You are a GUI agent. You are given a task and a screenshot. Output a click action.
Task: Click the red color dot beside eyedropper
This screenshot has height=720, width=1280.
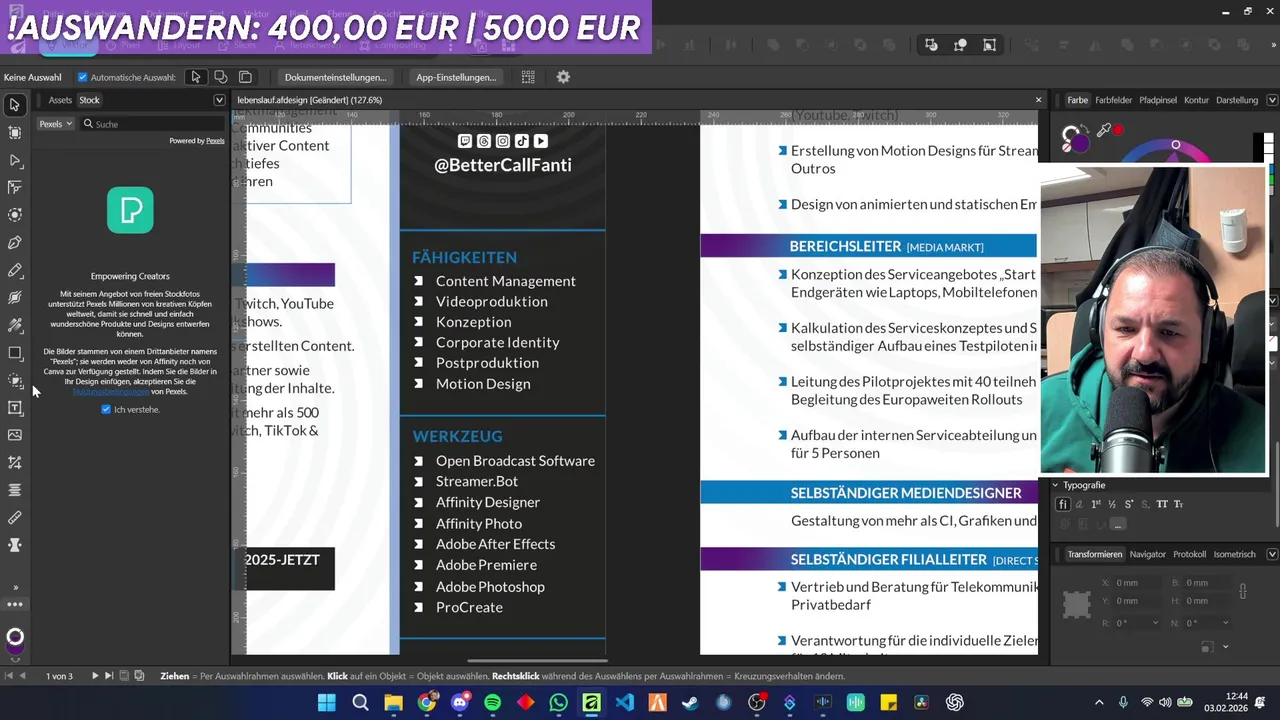coord(1119,130)
